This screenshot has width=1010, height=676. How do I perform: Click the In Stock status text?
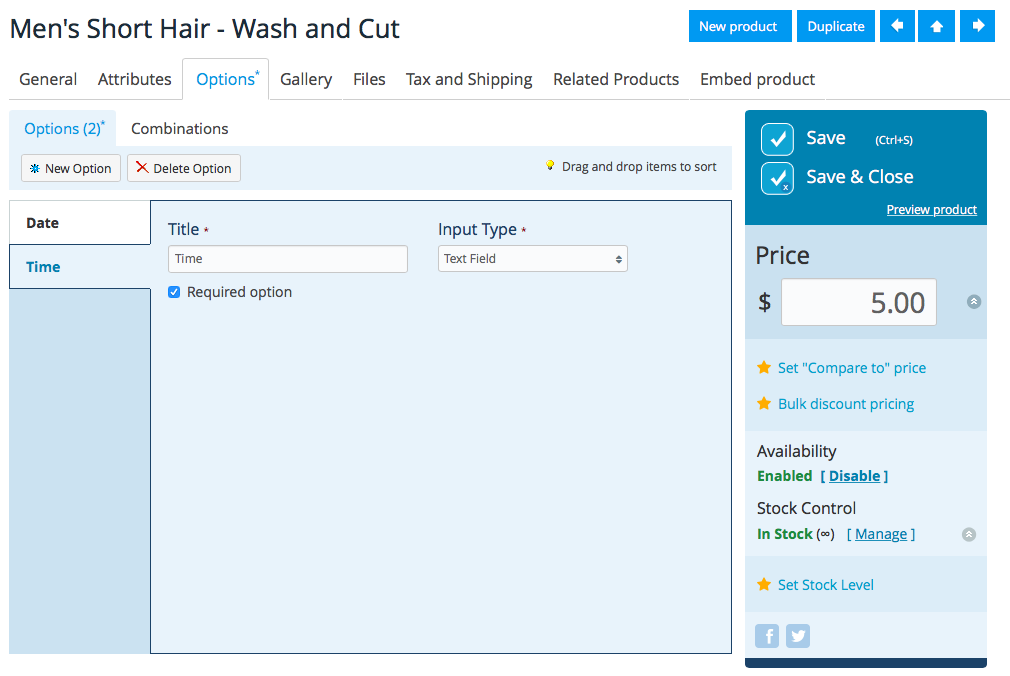click(x=785, y=534)
